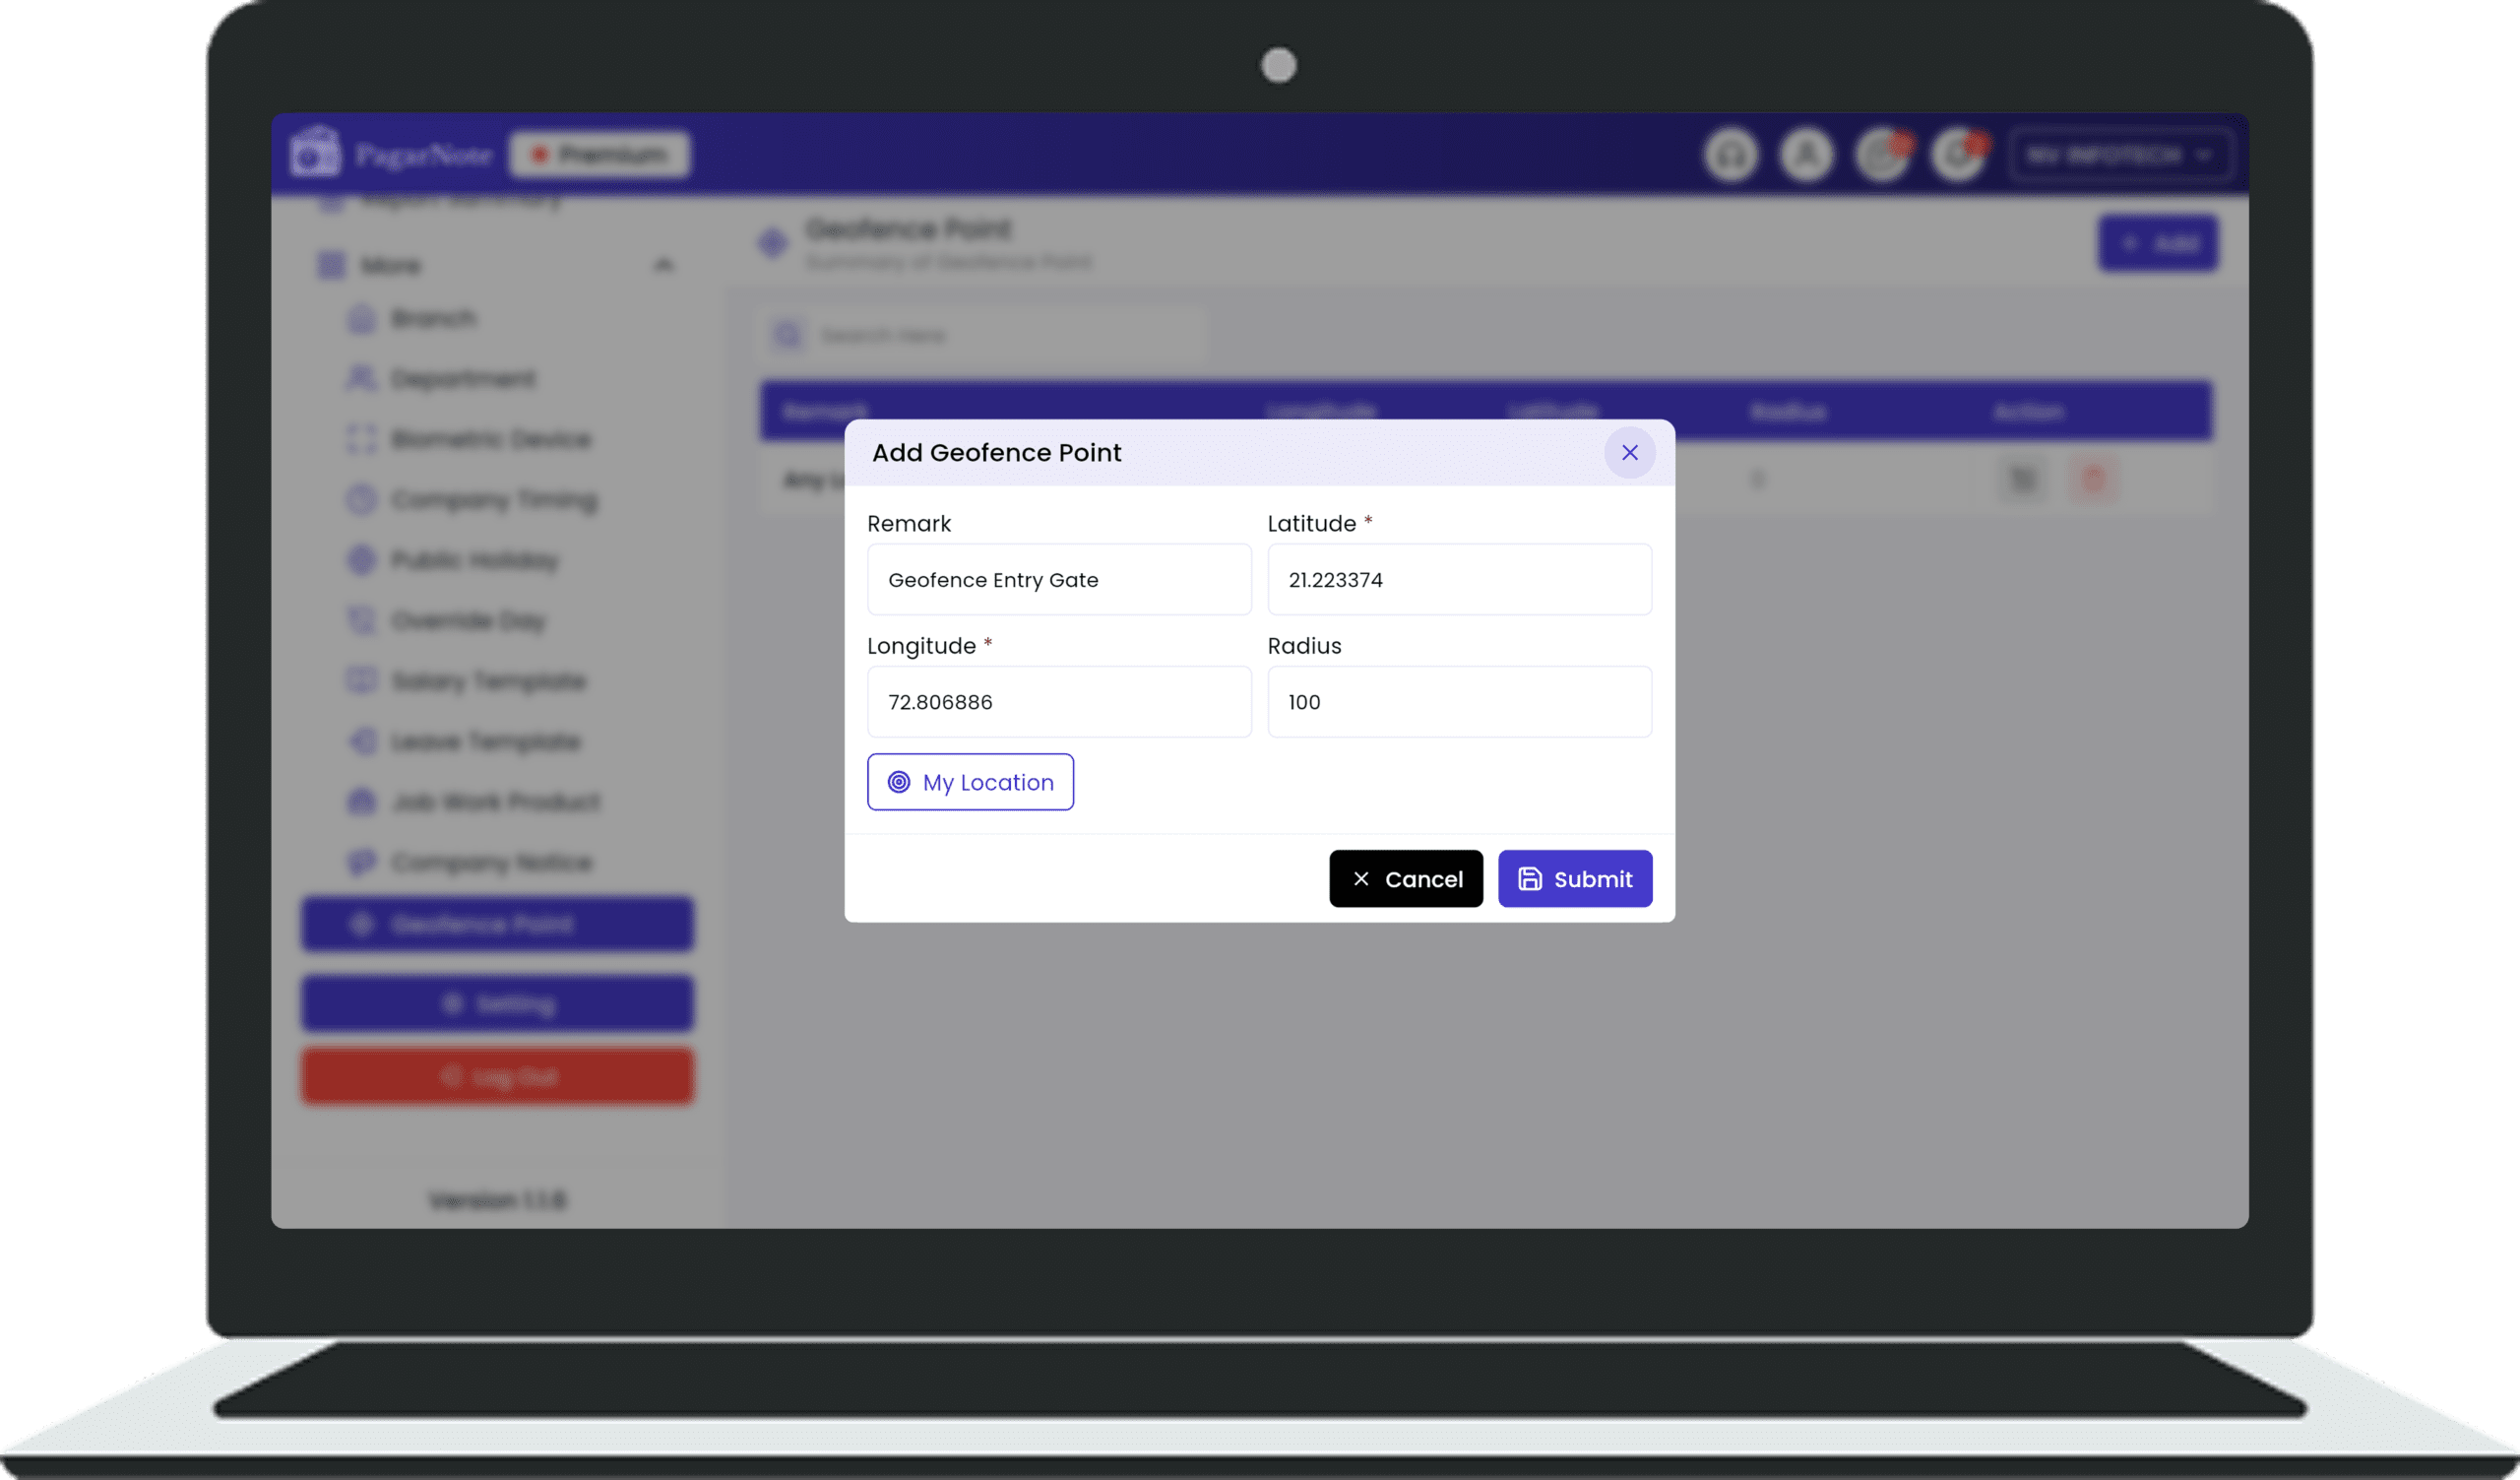Cancel the geofence point form
Viewport: 2520px width, 1480px height.
pyautogui.click(x=1405, y=879)
